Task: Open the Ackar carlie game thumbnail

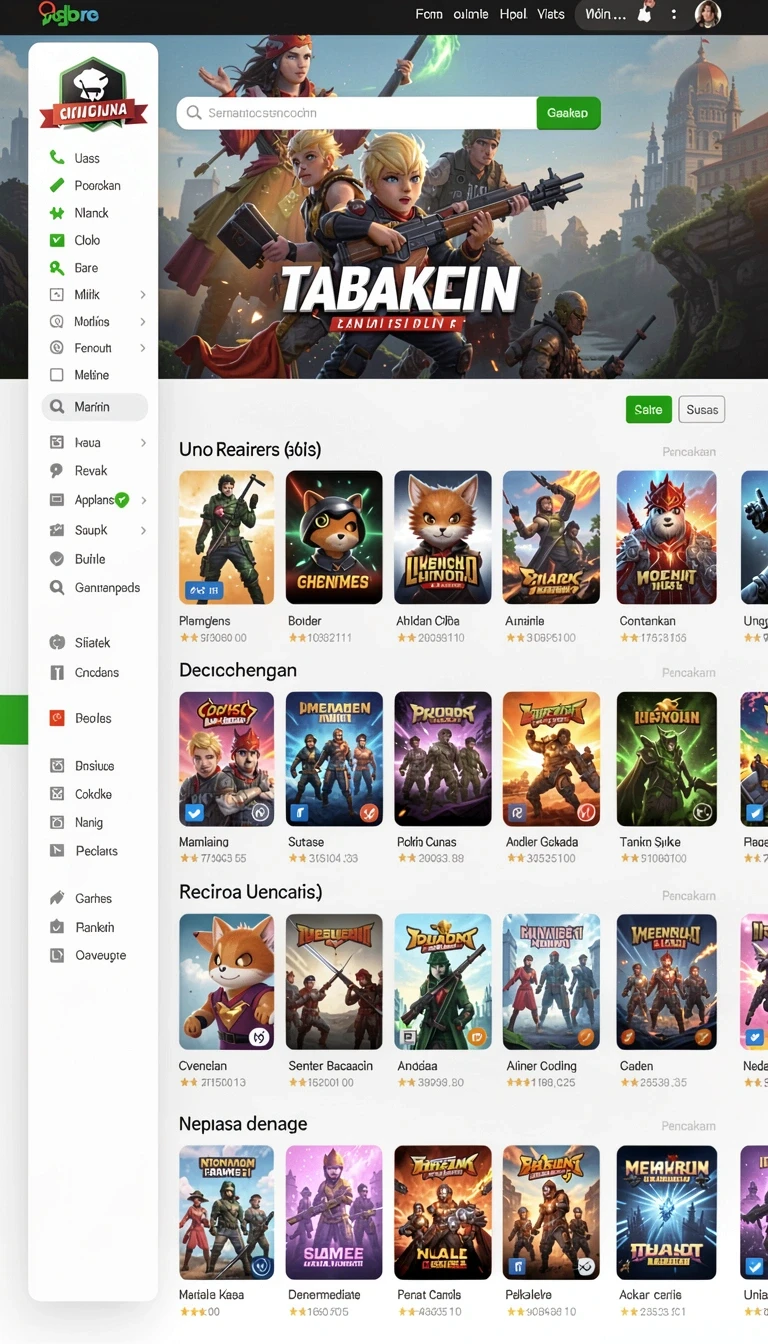Action: click(667, 1213)
